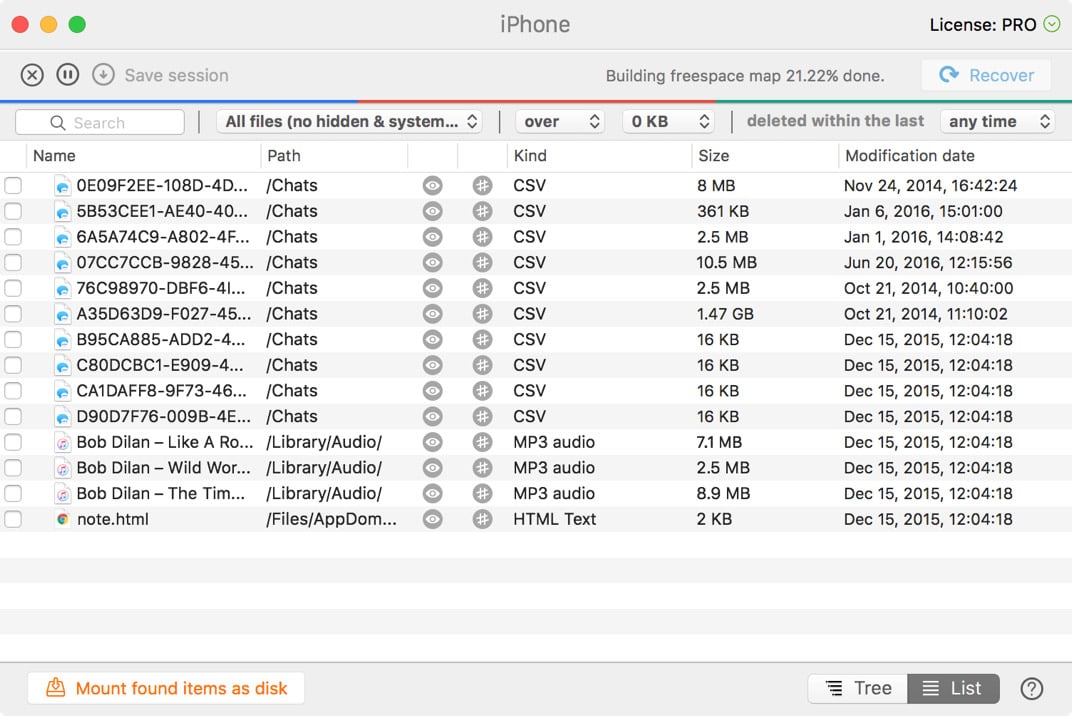
Task: Open hex view for Bob Dilan Like A Ro file
Action: pos(483,442)
